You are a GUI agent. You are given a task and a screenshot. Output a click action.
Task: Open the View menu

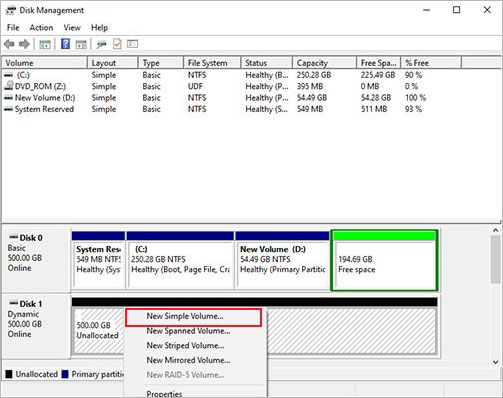click(72, 28)
